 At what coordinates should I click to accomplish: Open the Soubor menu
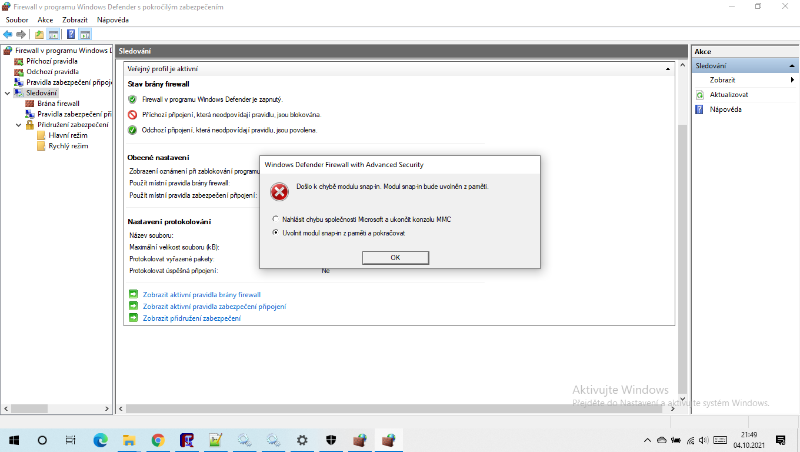coord(17,20)
